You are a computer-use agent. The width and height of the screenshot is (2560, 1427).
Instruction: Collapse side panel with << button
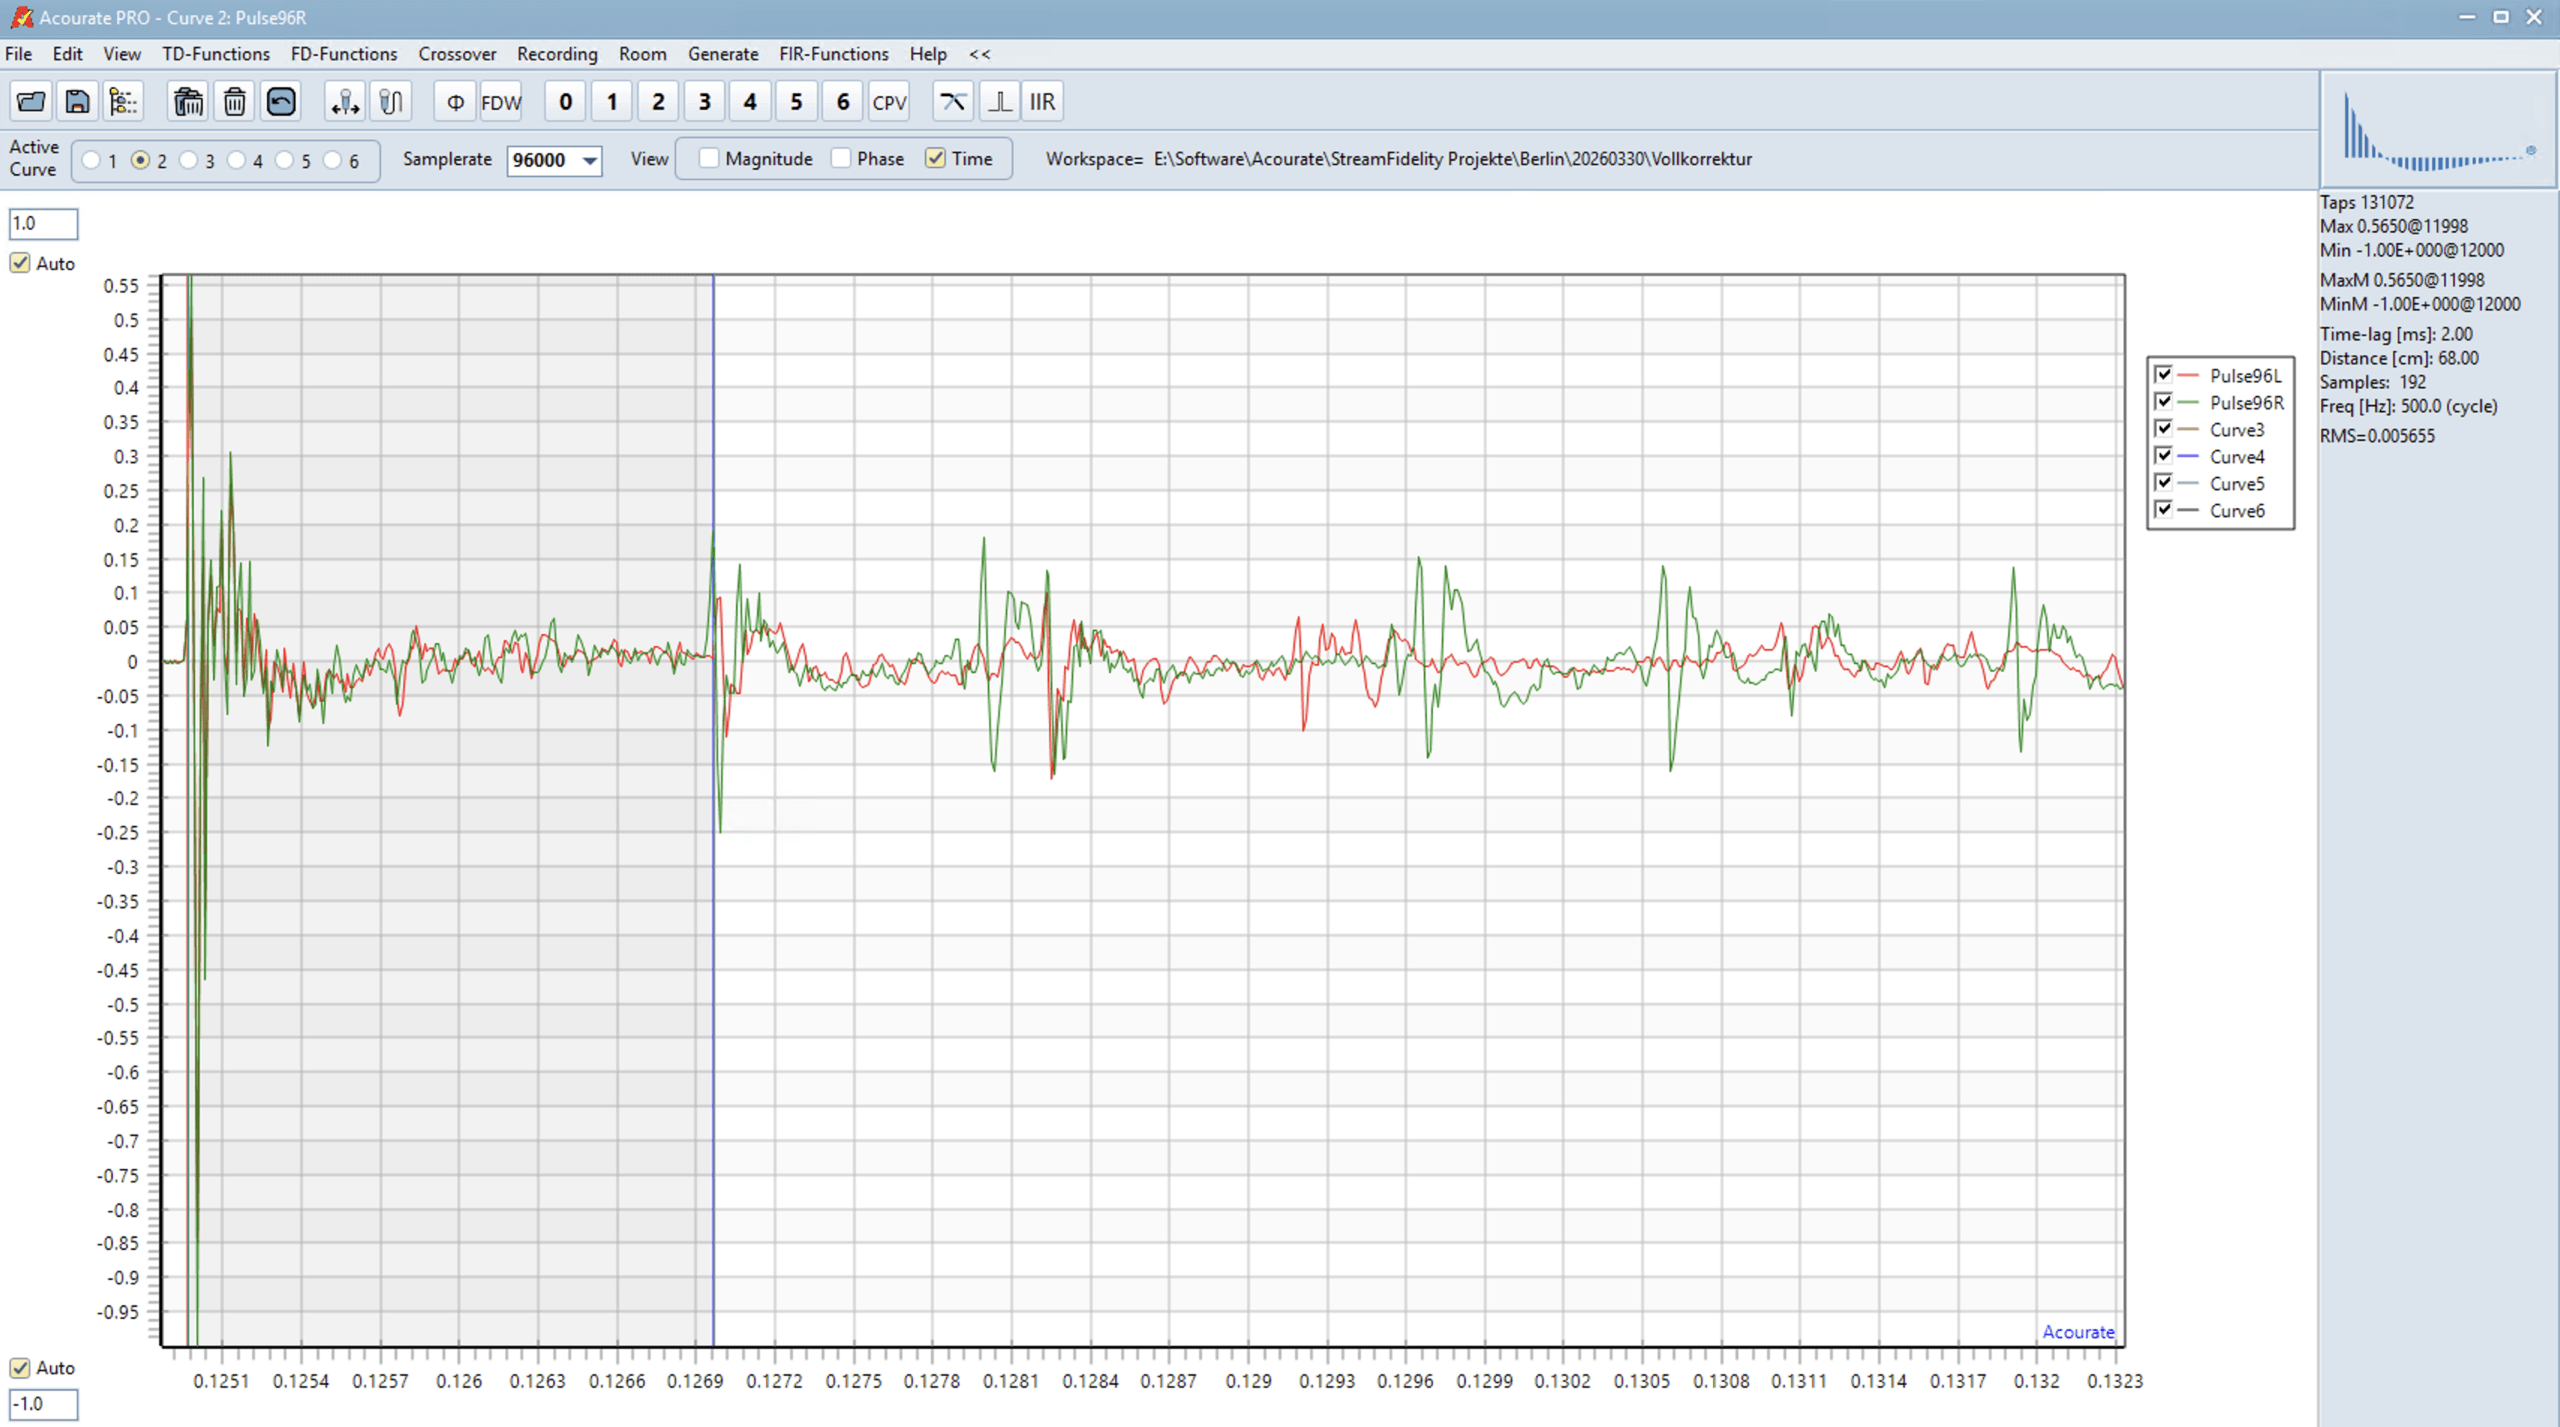[x=979, y=54]
